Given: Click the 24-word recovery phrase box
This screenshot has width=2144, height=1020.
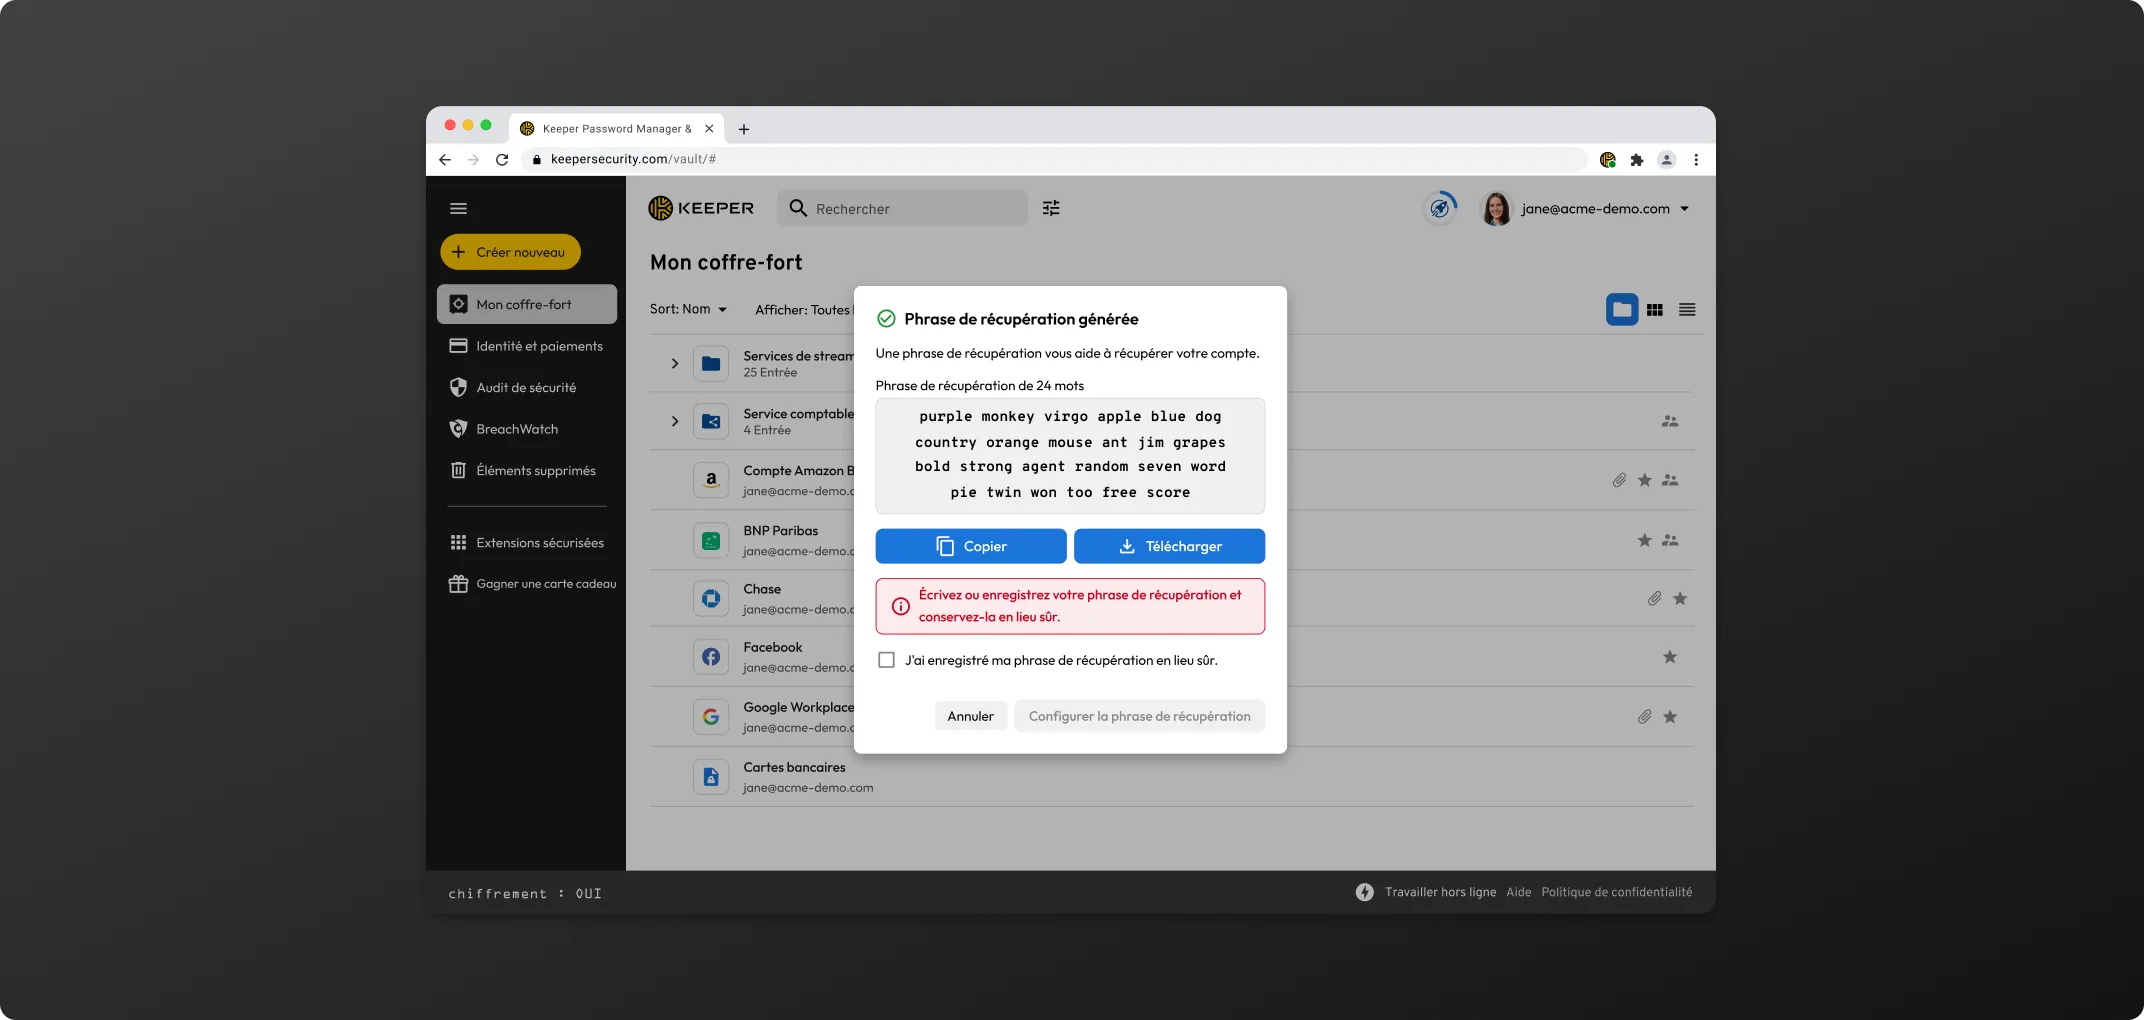Looking at the screenshot, I should tap(1070, 455).
